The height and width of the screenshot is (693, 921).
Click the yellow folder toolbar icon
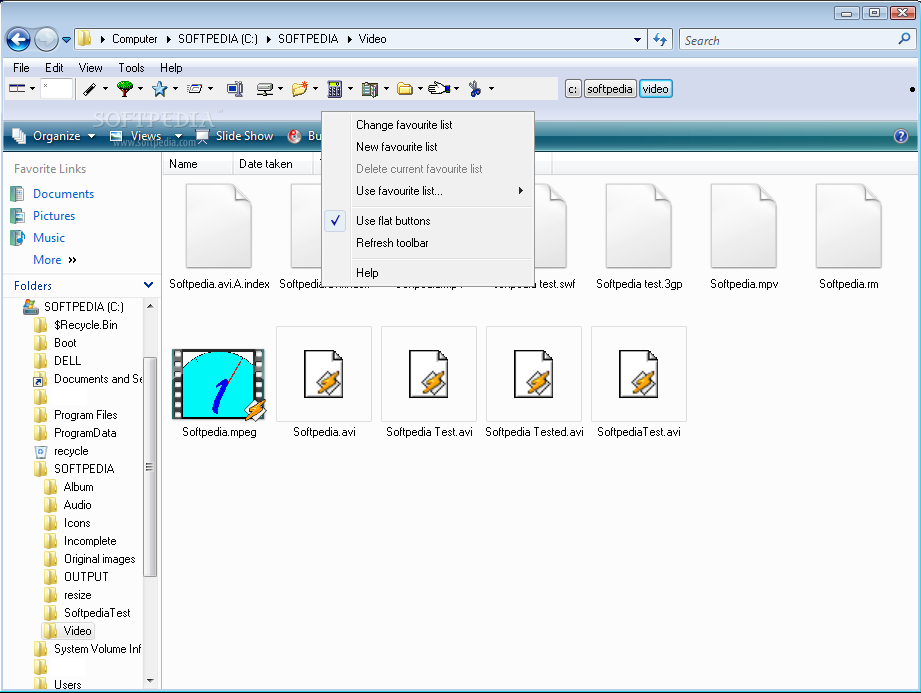click(405, 89)
